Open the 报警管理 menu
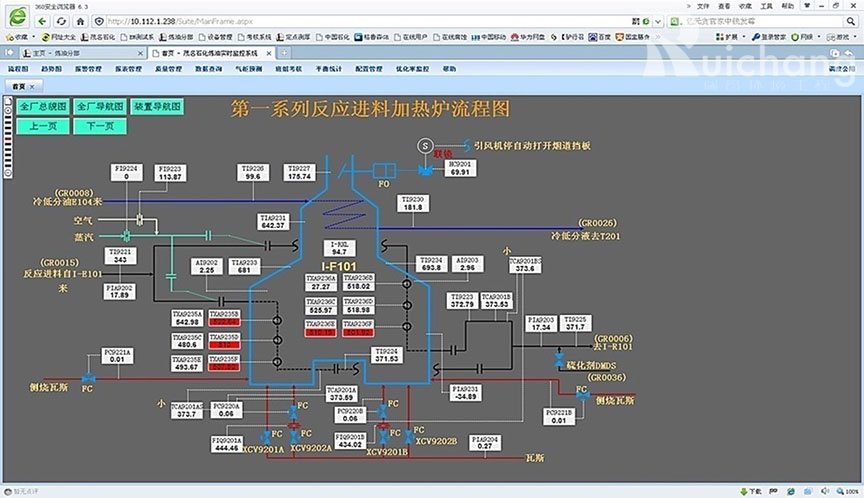Image resolution: width=864 pixels, height=498 pixels. 88,69
